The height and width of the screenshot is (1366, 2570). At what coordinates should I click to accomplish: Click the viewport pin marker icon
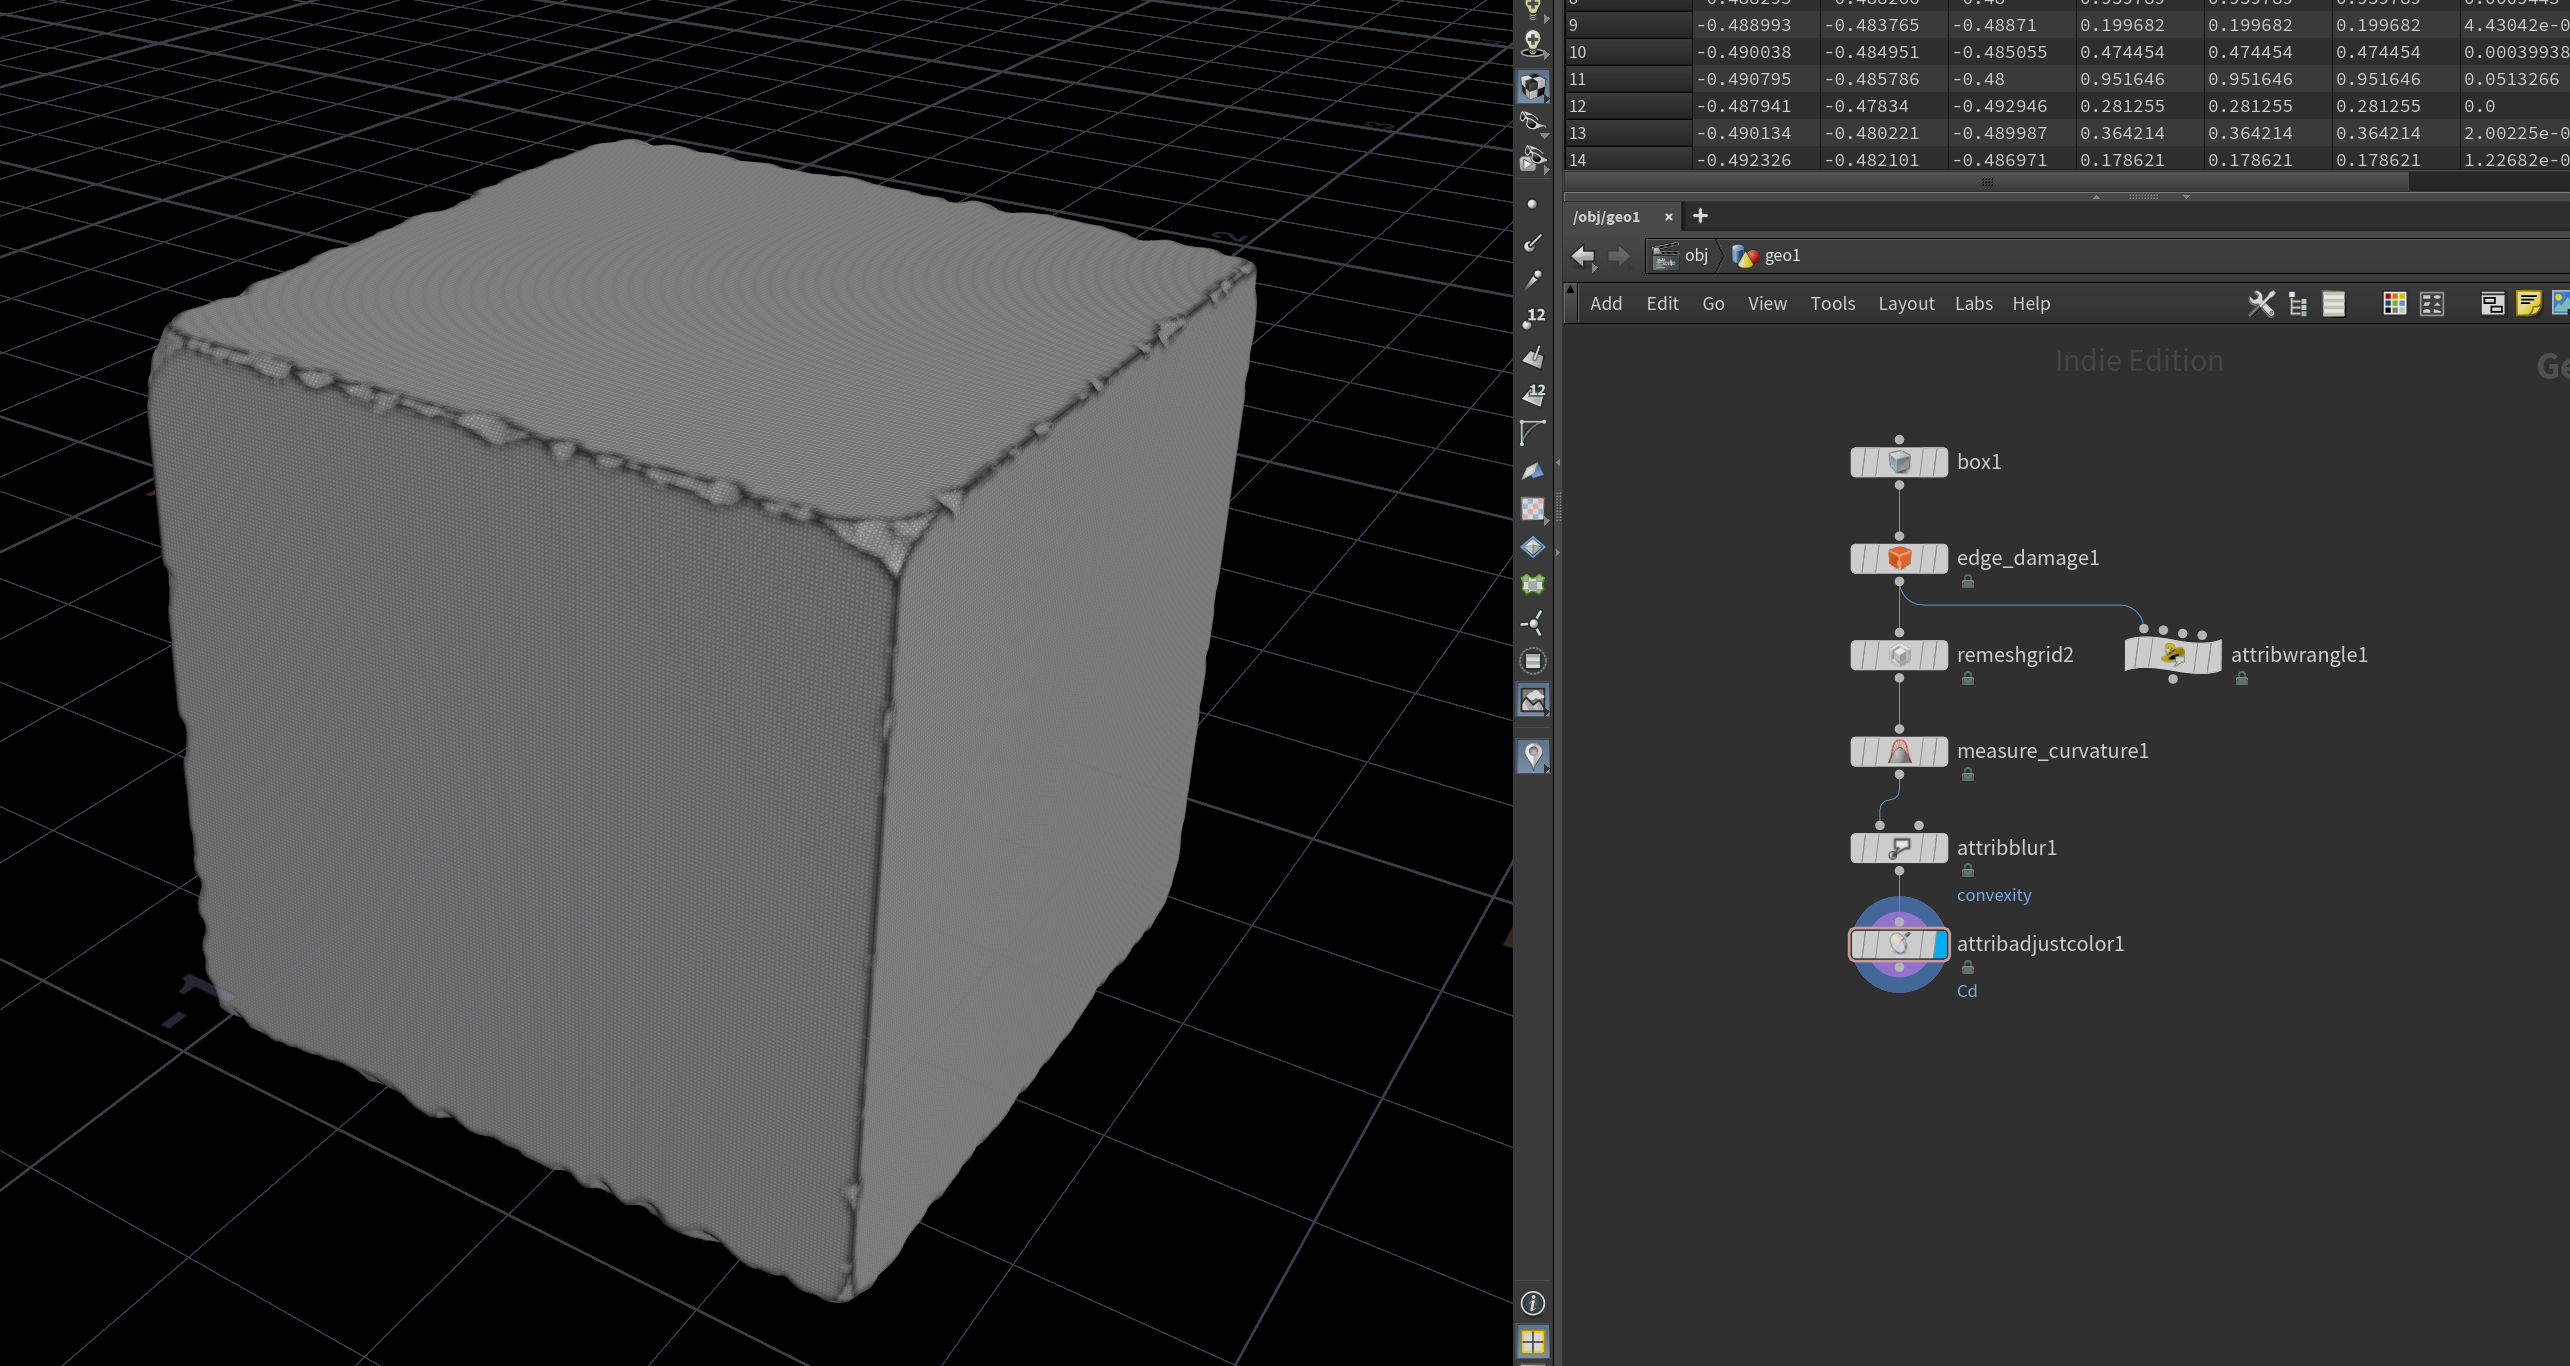[1532, 756]
